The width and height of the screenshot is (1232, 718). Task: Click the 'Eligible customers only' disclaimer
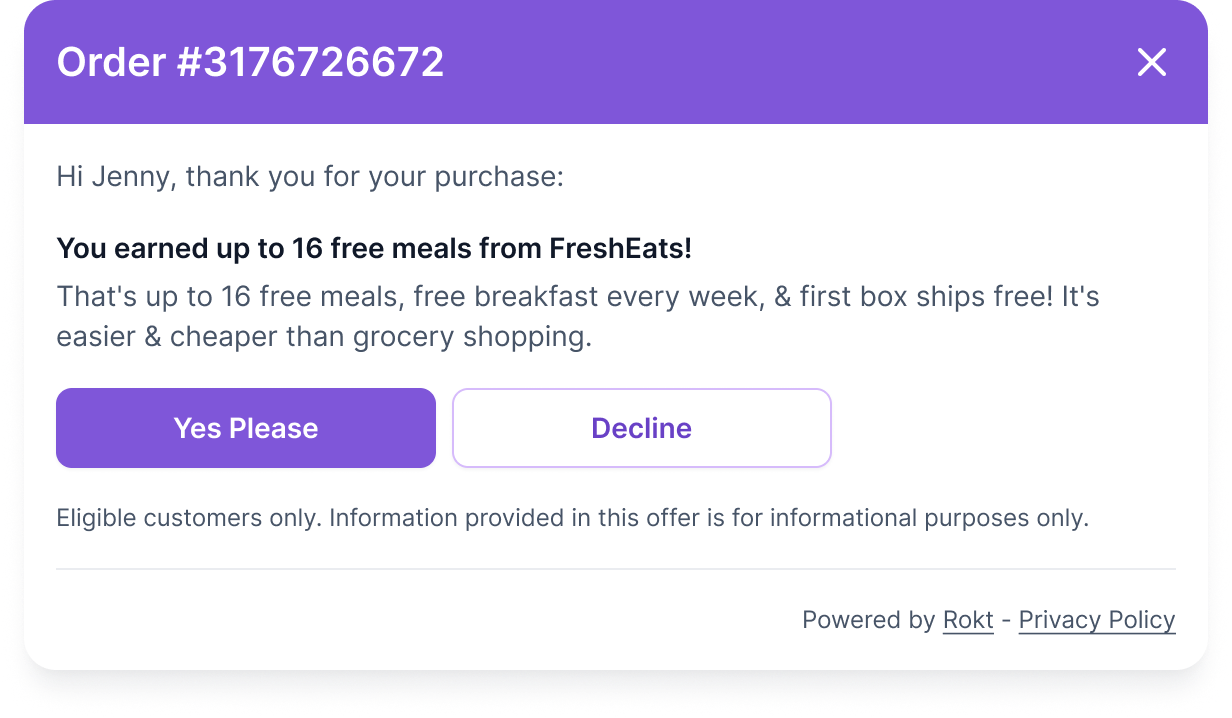(x=572, y=518)
